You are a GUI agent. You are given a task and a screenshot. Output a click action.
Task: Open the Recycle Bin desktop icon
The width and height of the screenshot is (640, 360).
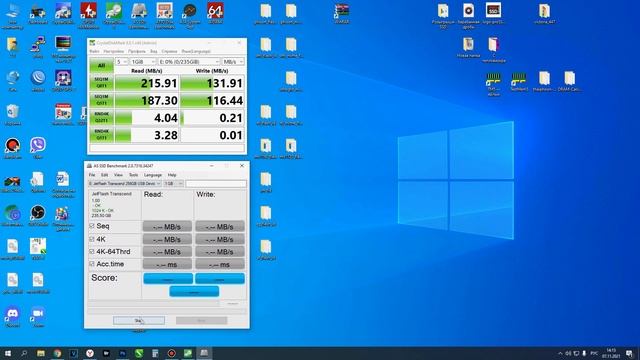point(13,114)
